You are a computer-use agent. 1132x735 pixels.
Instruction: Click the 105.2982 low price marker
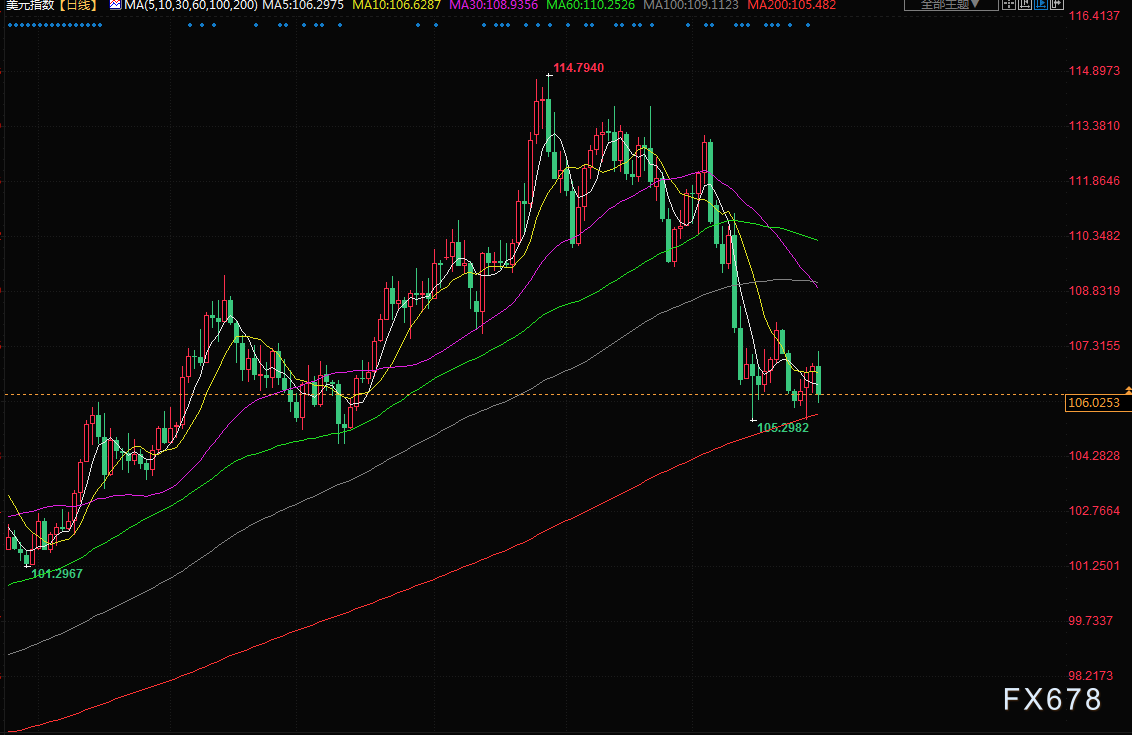pos(783,427)
